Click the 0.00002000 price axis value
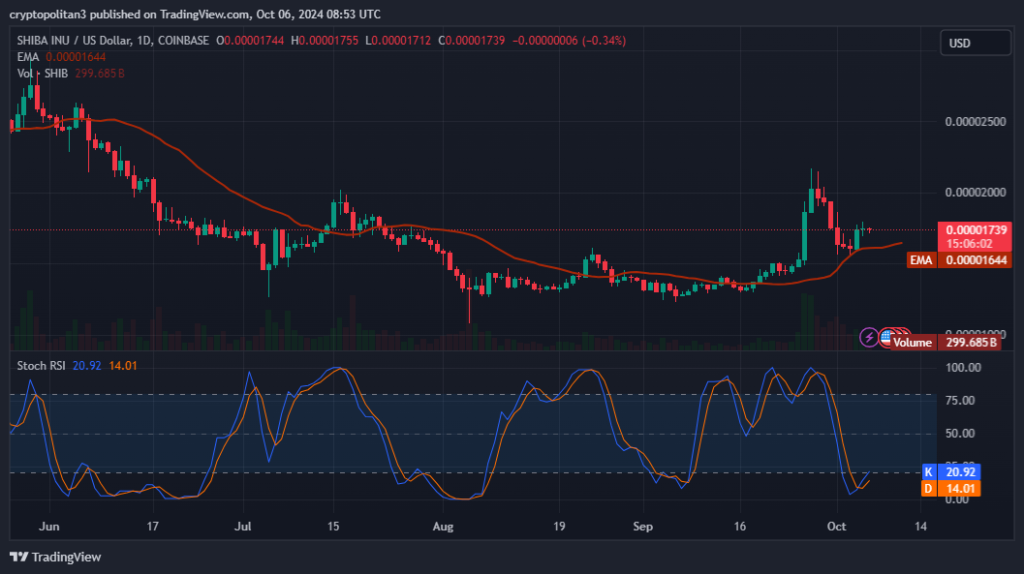1024x574 pixels. 976,193
